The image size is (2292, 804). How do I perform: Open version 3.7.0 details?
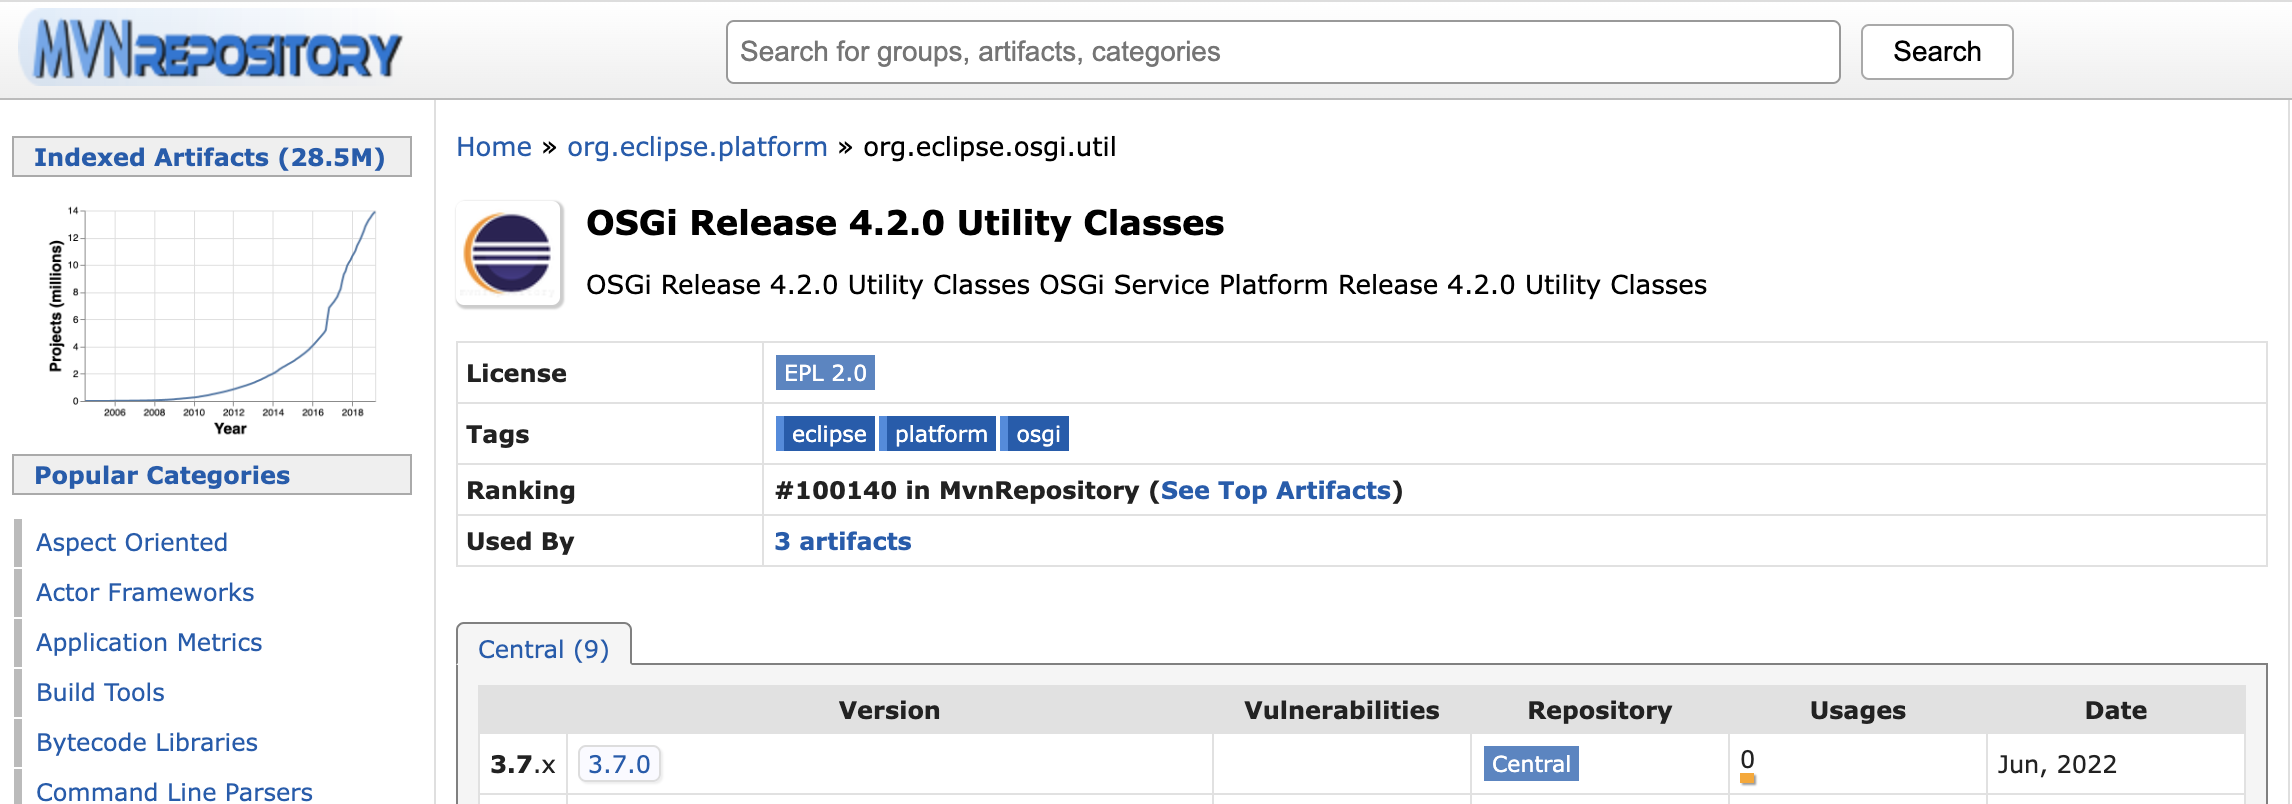pos(618,764)
